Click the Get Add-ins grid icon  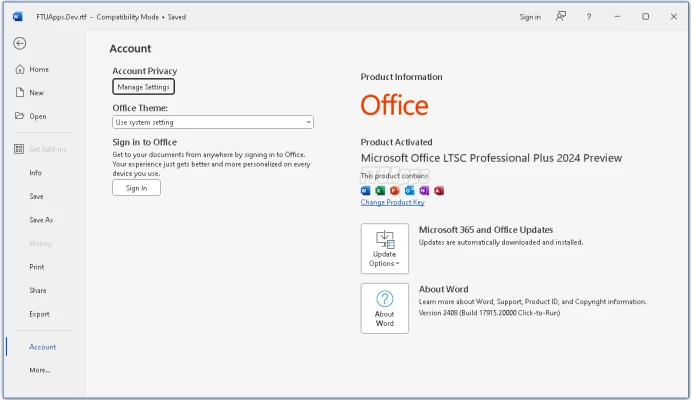point(19,149)
